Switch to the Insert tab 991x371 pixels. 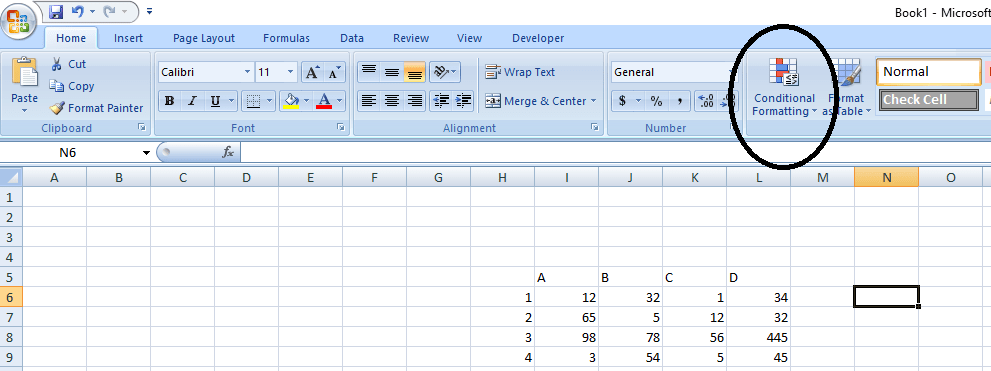pos(128,39)
